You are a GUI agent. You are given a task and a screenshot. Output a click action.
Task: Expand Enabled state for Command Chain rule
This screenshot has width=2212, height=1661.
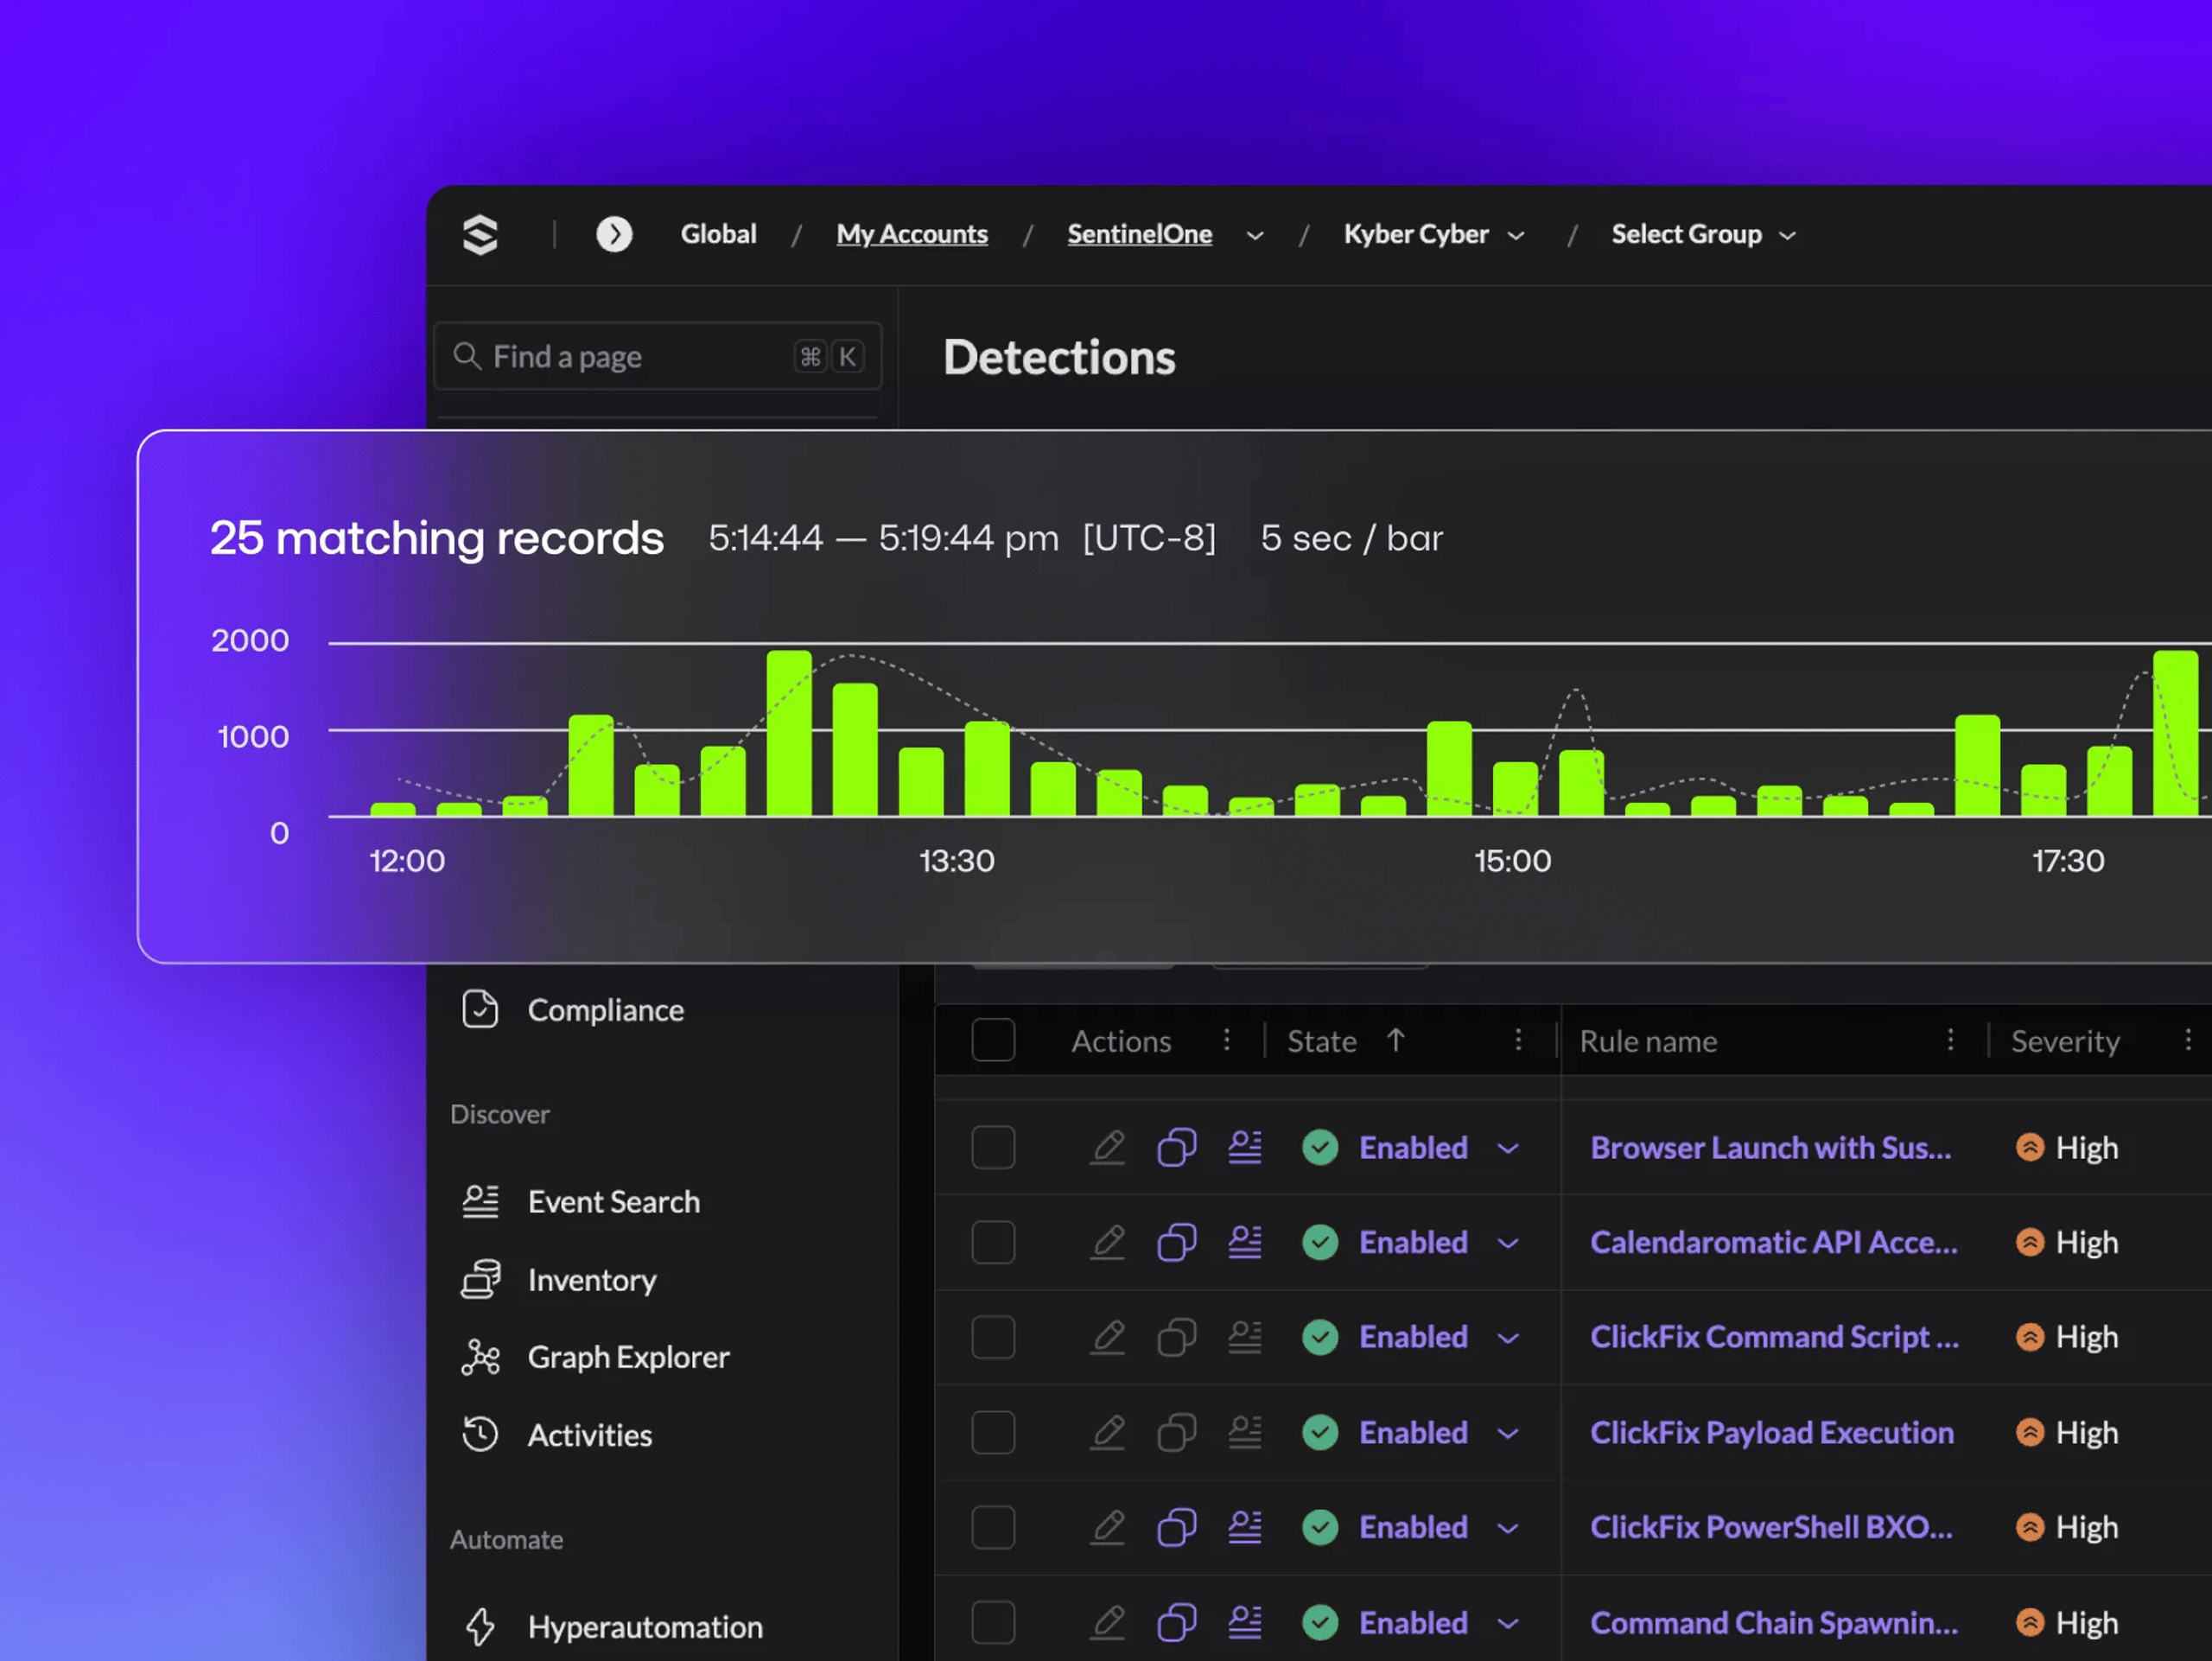(x=1508, y=1624)
